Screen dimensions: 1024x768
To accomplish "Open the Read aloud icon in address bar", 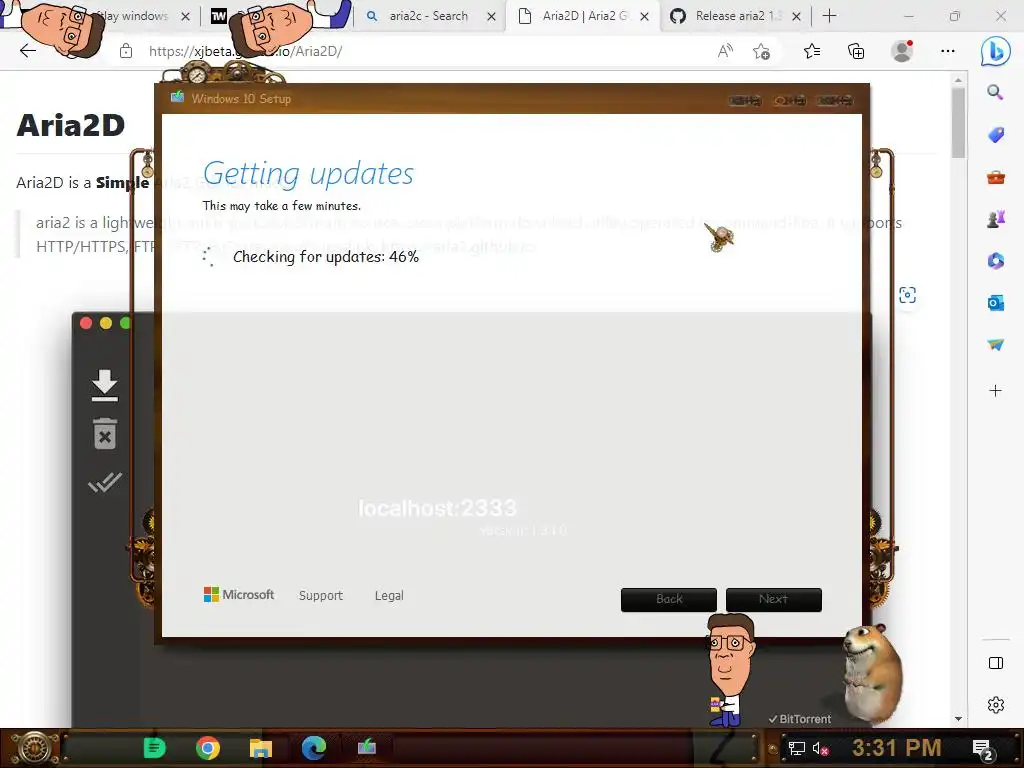I will point(725,51).
